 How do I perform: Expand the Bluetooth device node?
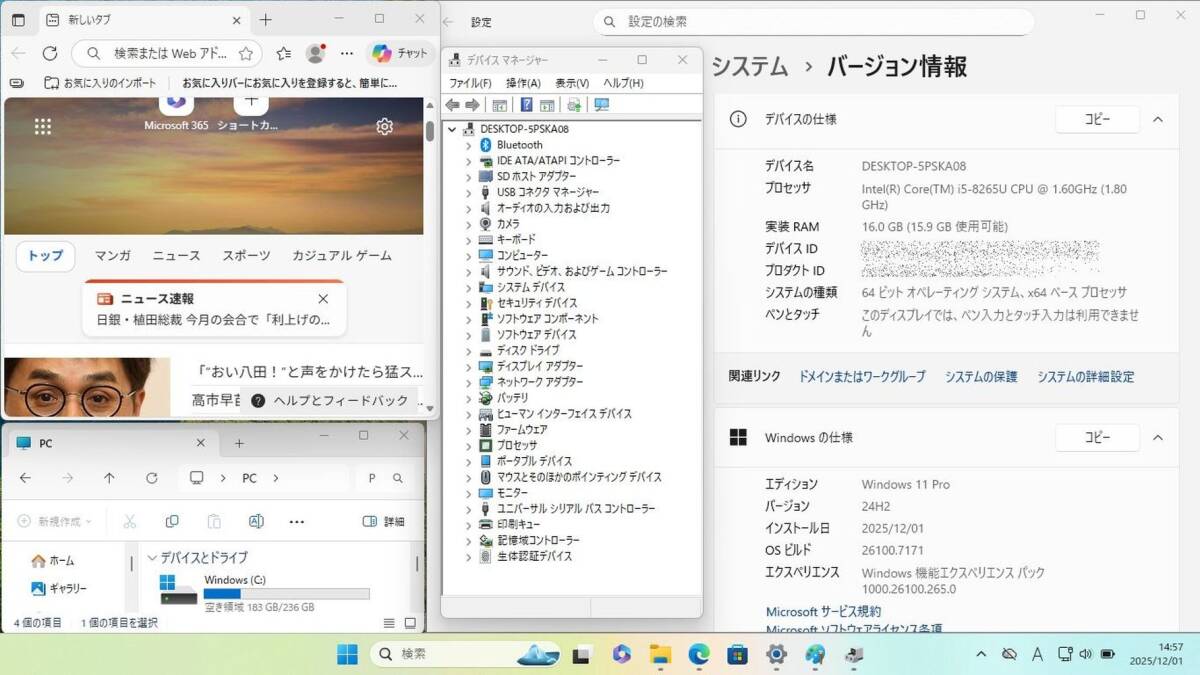coord(468,145)
